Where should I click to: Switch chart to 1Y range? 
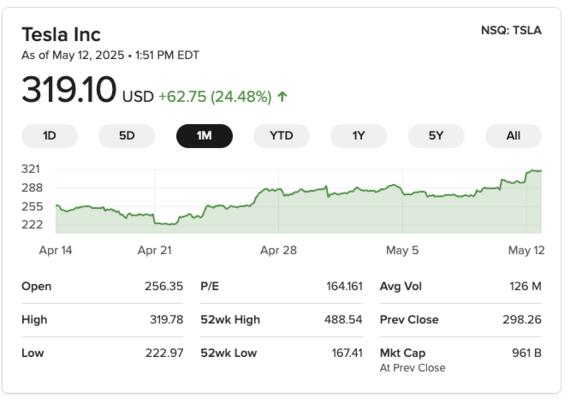point(358,136)
